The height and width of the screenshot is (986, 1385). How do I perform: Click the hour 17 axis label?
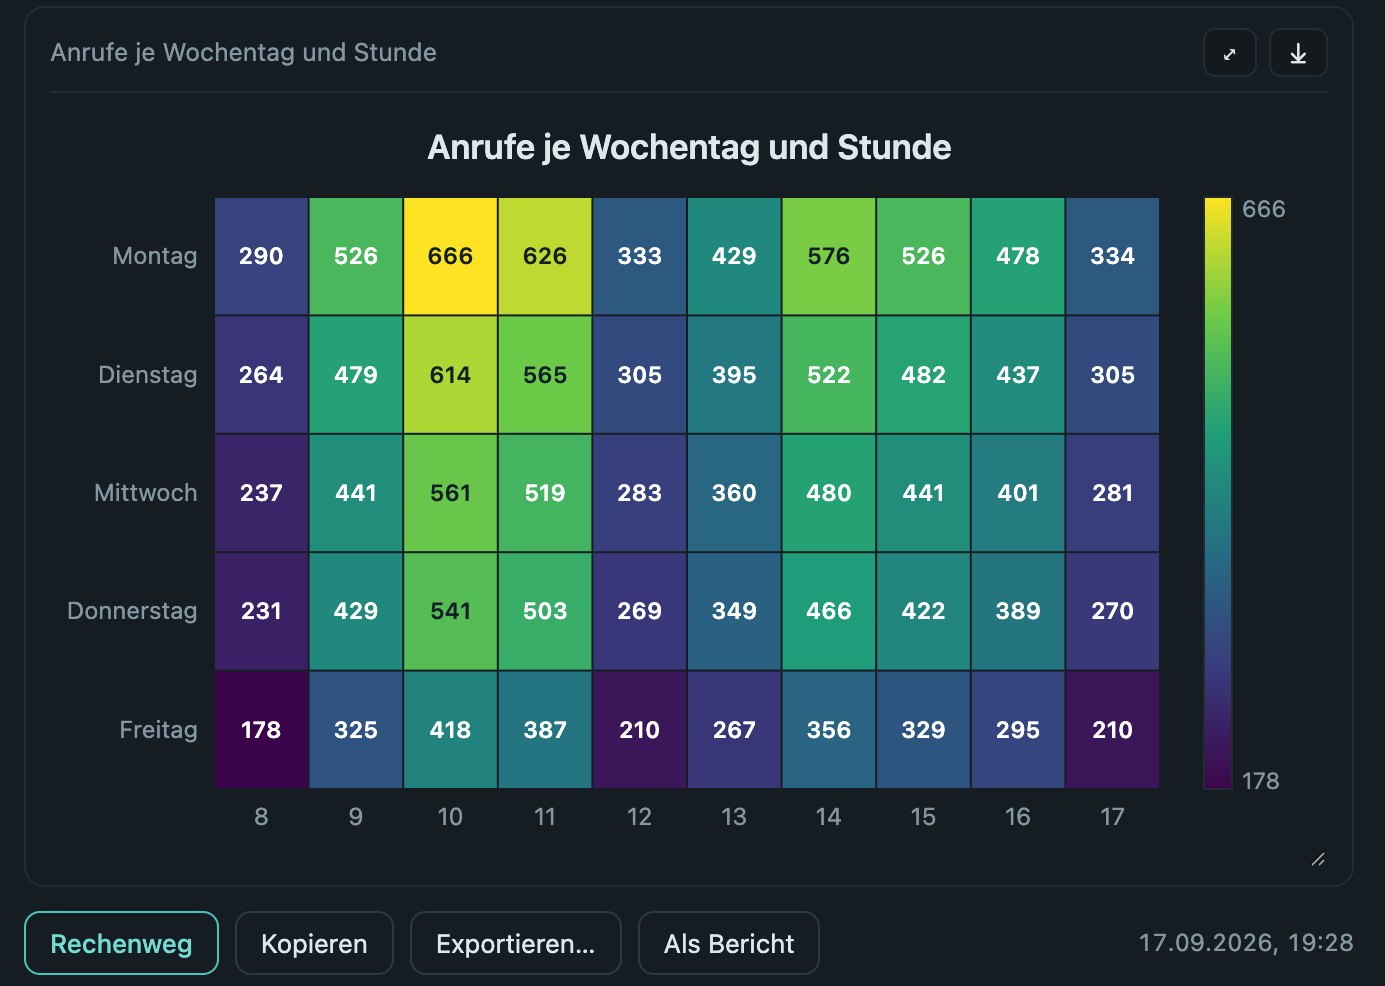(x=1112, y=817)
